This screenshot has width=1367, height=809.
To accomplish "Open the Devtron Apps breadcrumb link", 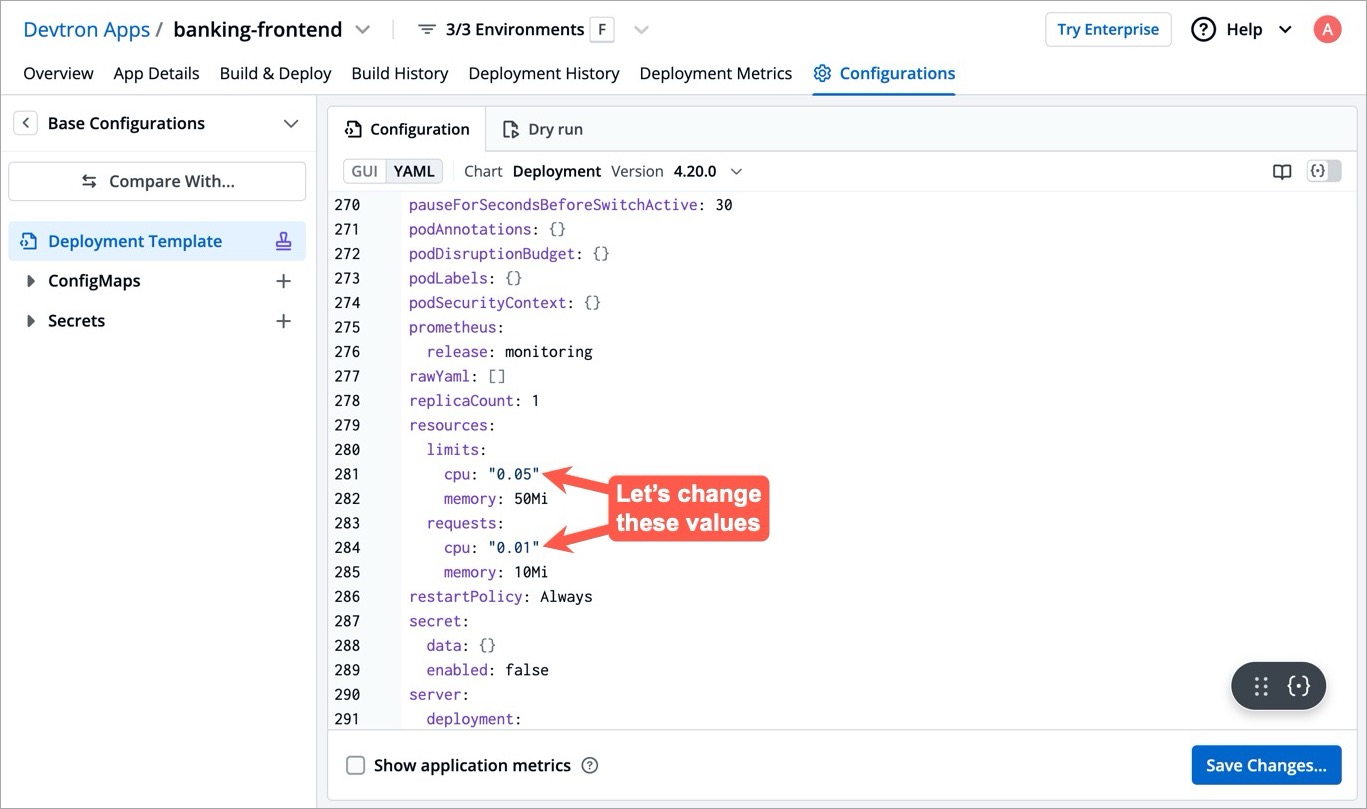I will click(x=86, y=29).
